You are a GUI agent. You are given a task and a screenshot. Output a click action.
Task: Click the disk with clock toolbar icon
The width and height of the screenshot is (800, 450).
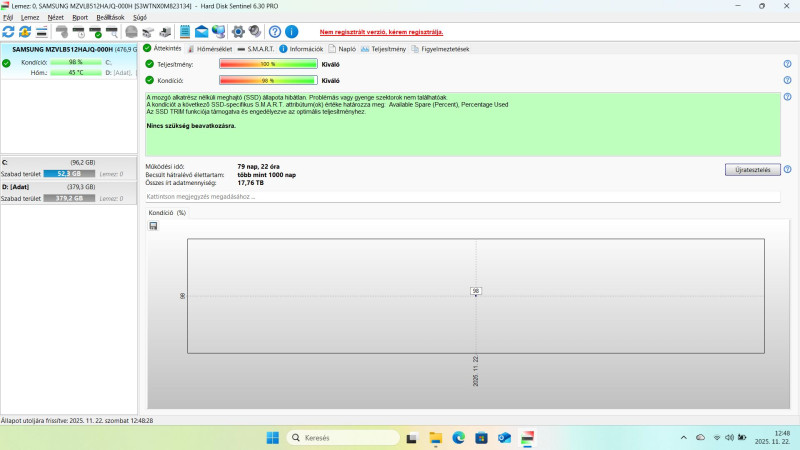[79, 32]
